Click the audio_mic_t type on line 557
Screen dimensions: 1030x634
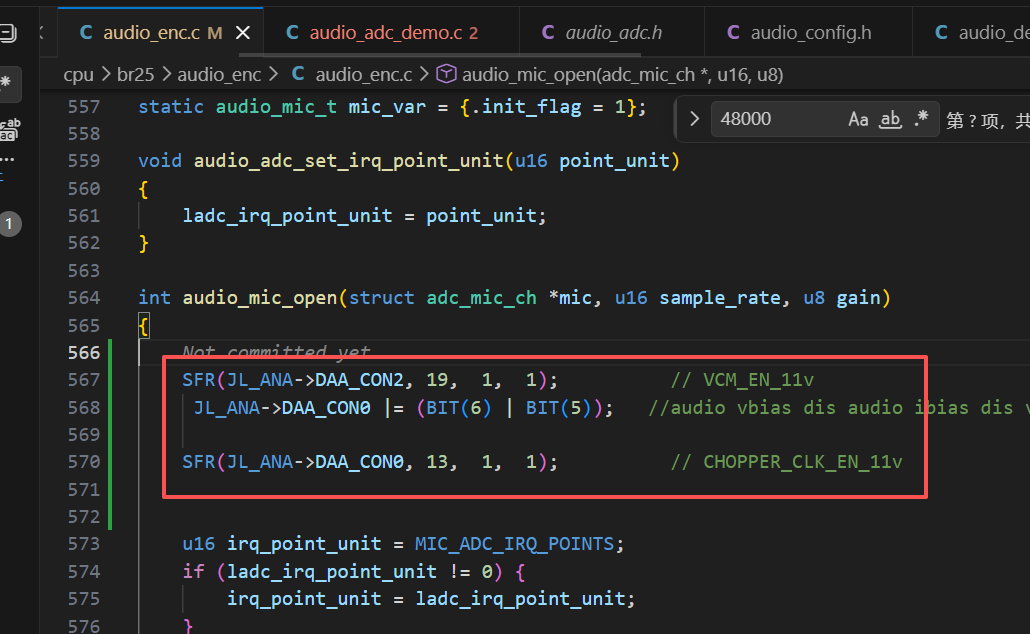click(276, 107)
